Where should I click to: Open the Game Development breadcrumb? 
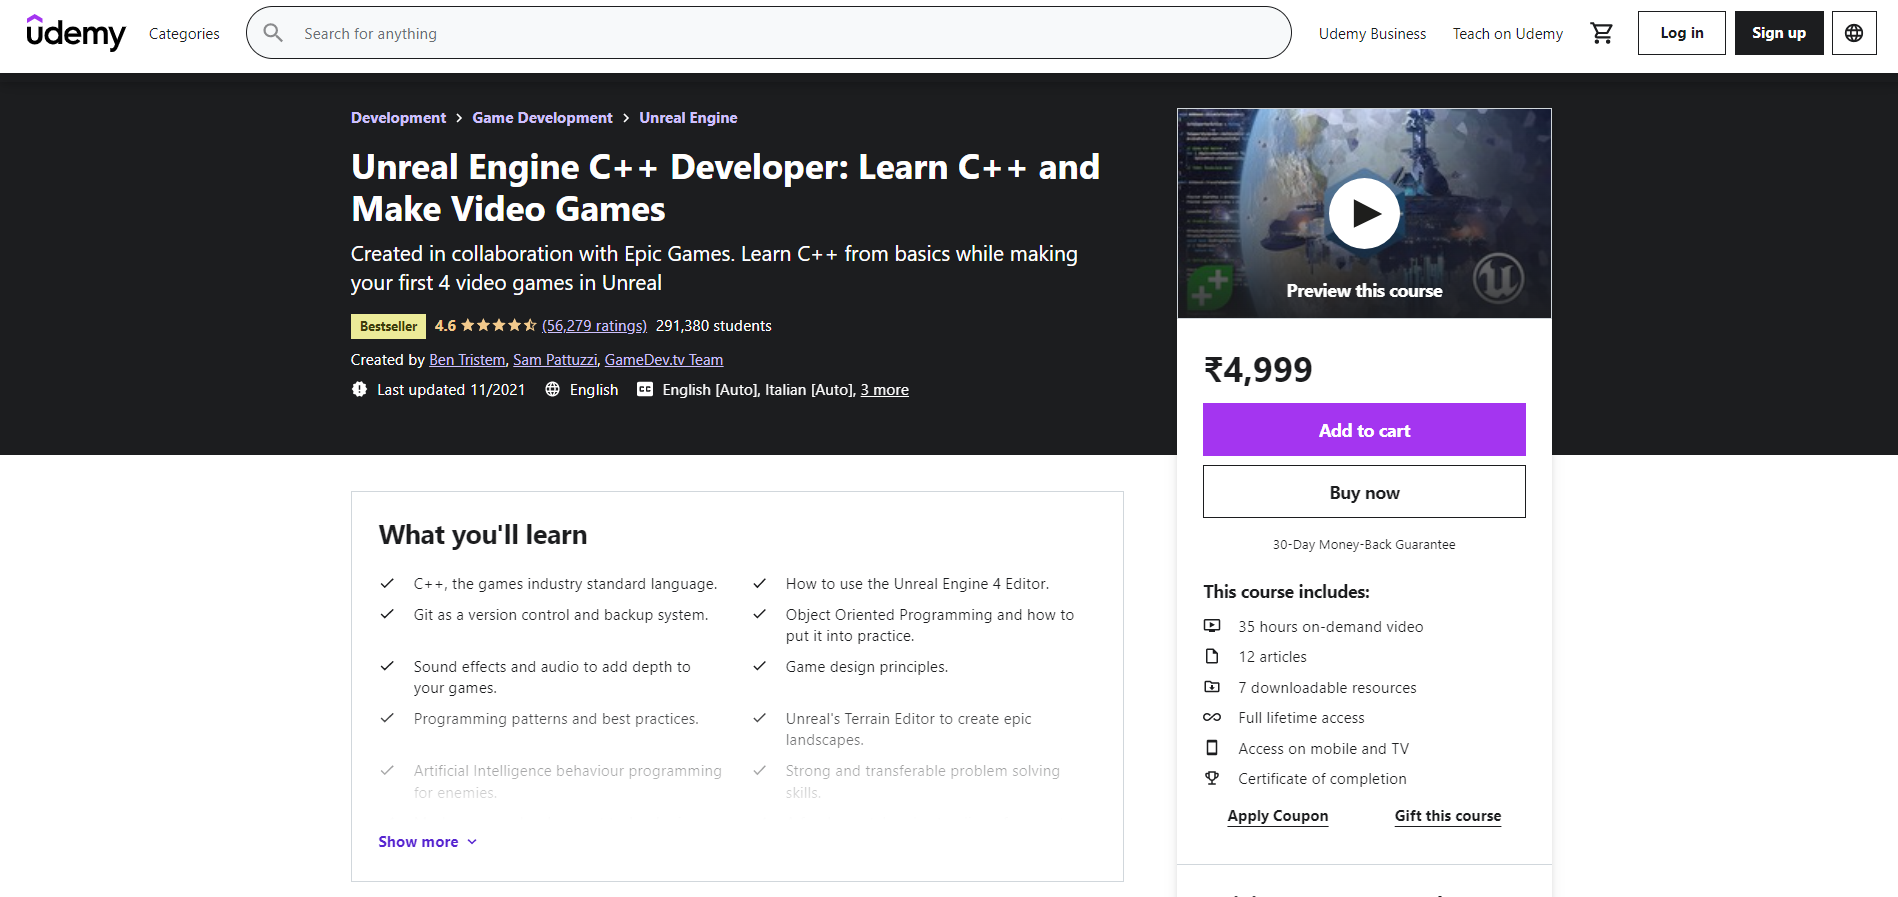pos(542,118)
